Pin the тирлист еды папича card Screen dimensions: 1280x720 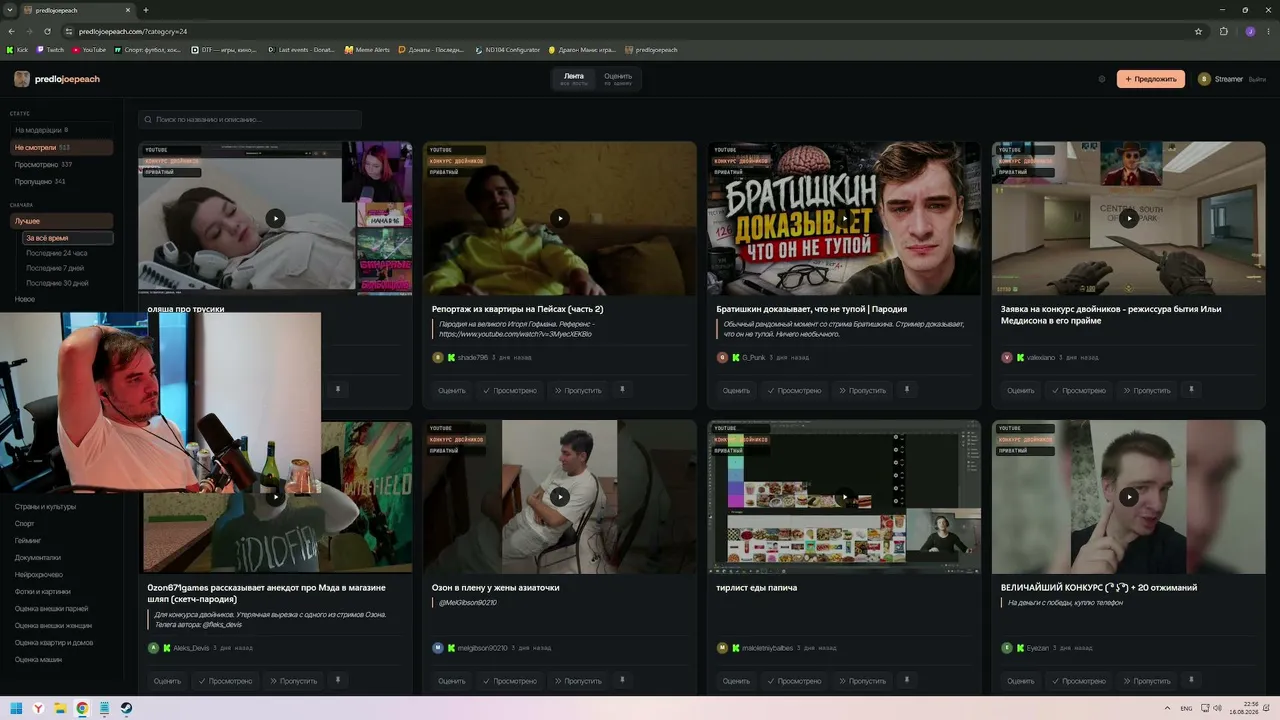(906, 680)
